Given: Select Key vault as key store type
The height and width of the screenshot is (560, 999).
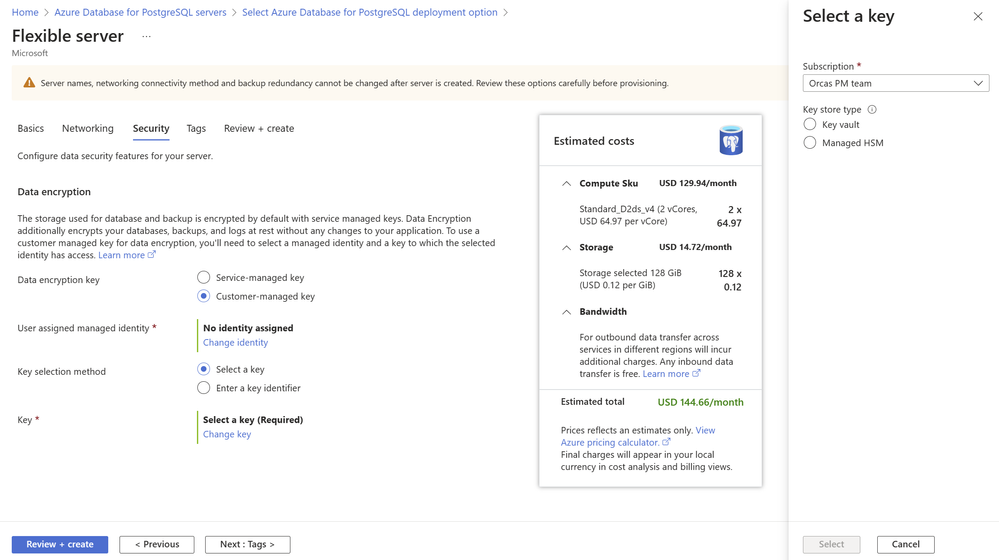Looking at the screenshot, I should [810, 124].
